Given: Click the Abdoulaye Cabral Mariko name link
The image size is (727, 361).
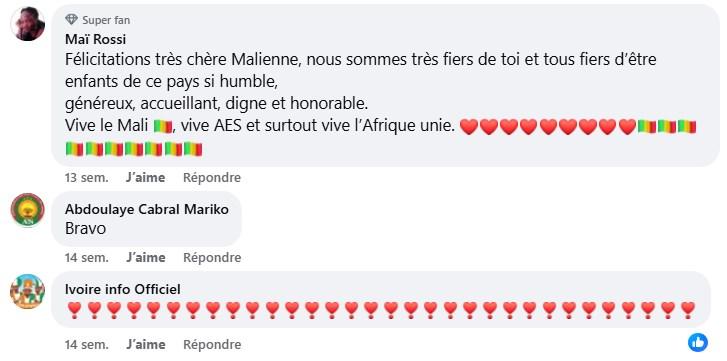Looking at the screenshot, I should coord(147,209).
